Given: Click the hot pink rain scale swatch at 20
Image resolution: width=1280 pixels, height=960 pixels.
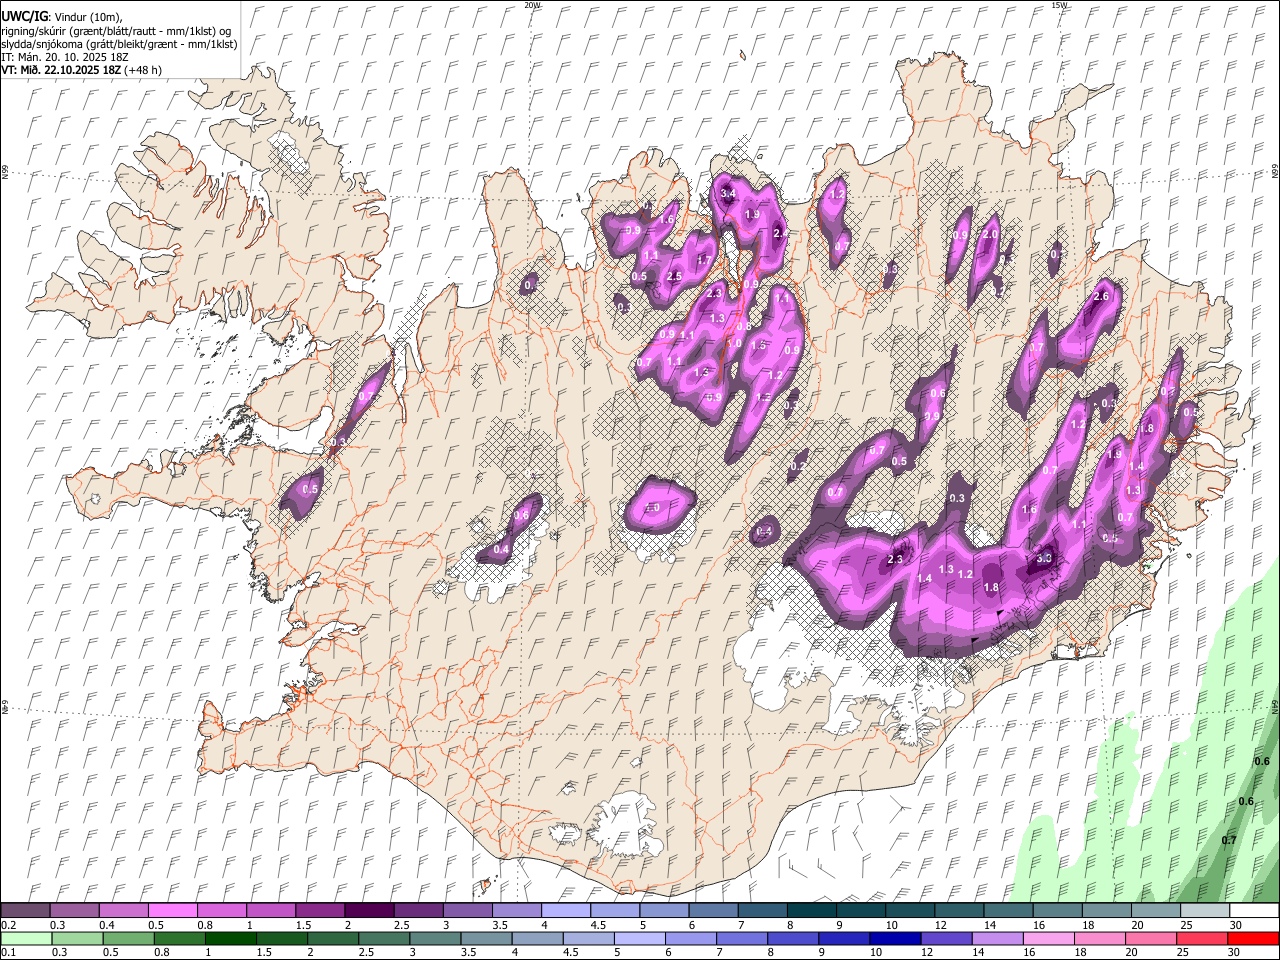Looking at the screenshot, I should point(1150,939).
